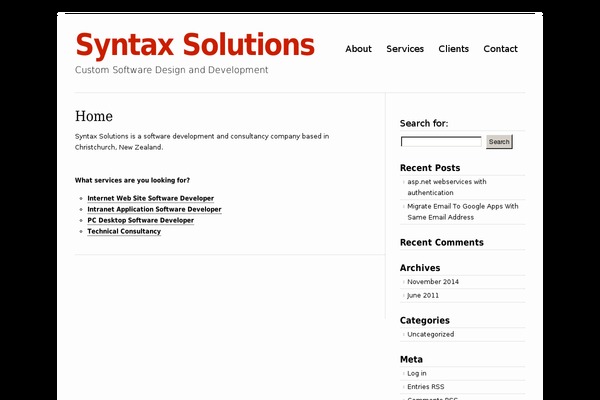Click the Syntax Solutions site title
The height and width of the screenshot is (400, 600).
[x=195, y=45]
